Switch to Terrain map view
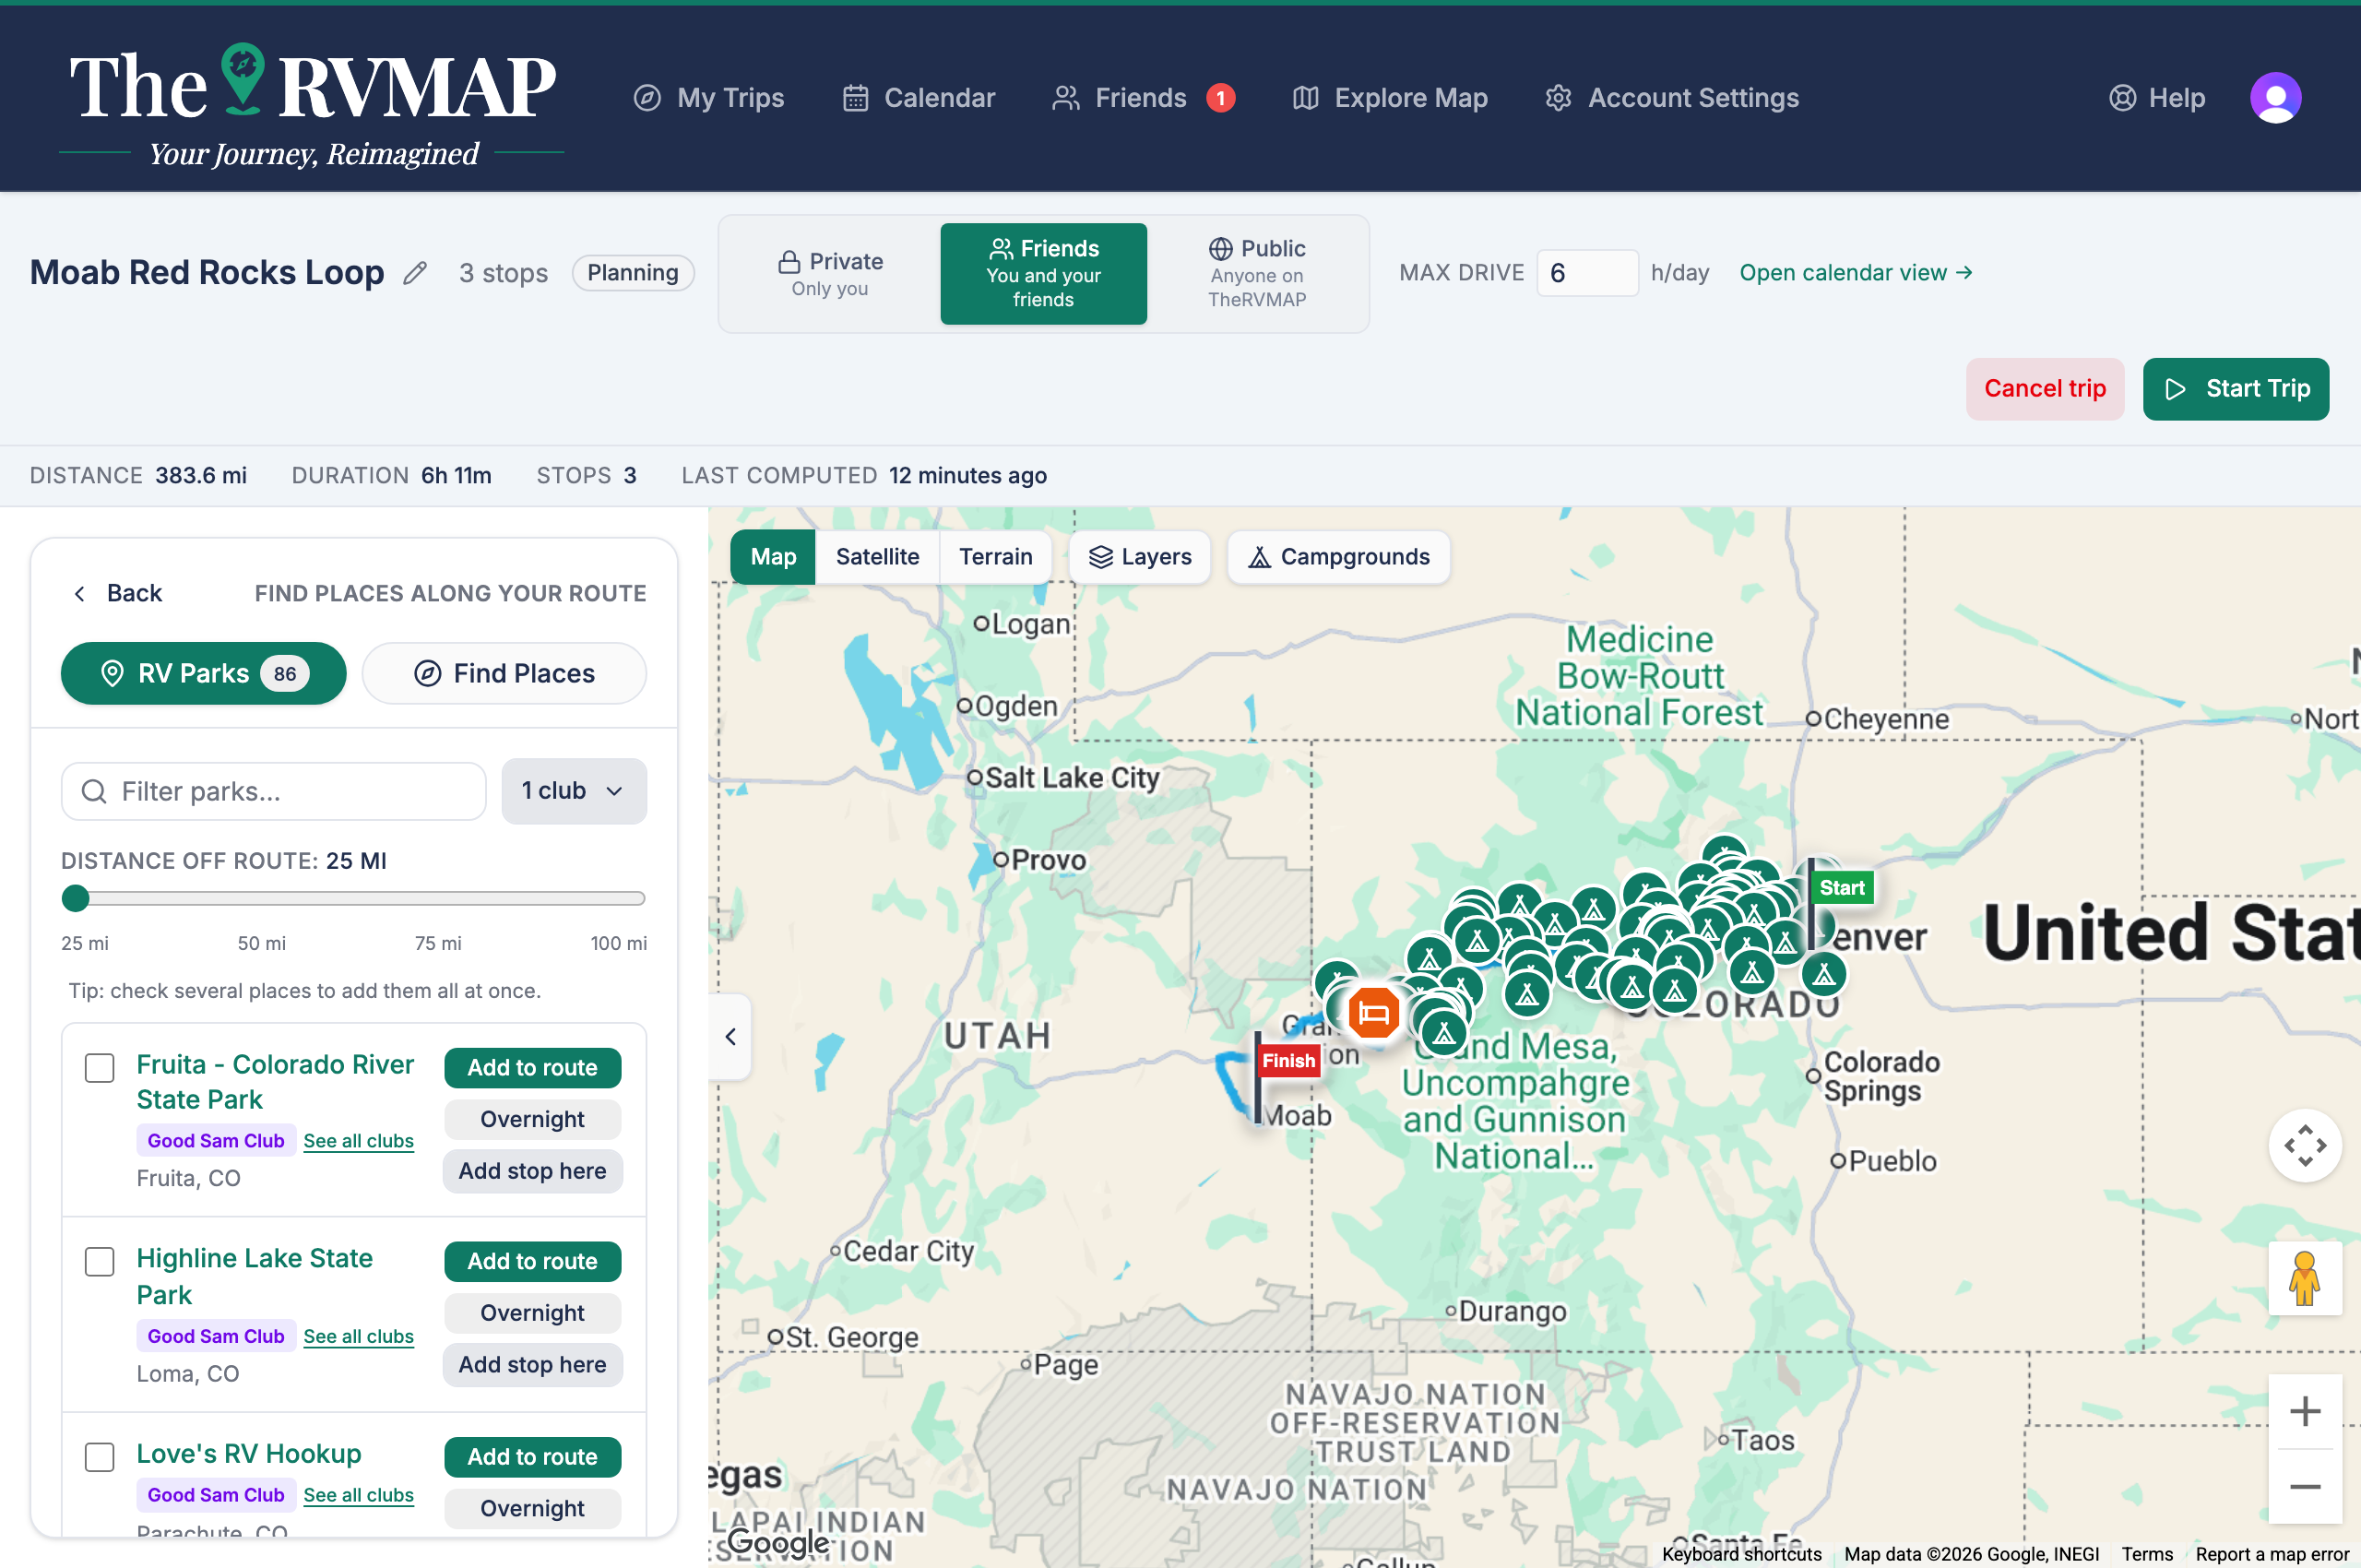Viewport: 2361px width, 1568px height. [995, 557]
